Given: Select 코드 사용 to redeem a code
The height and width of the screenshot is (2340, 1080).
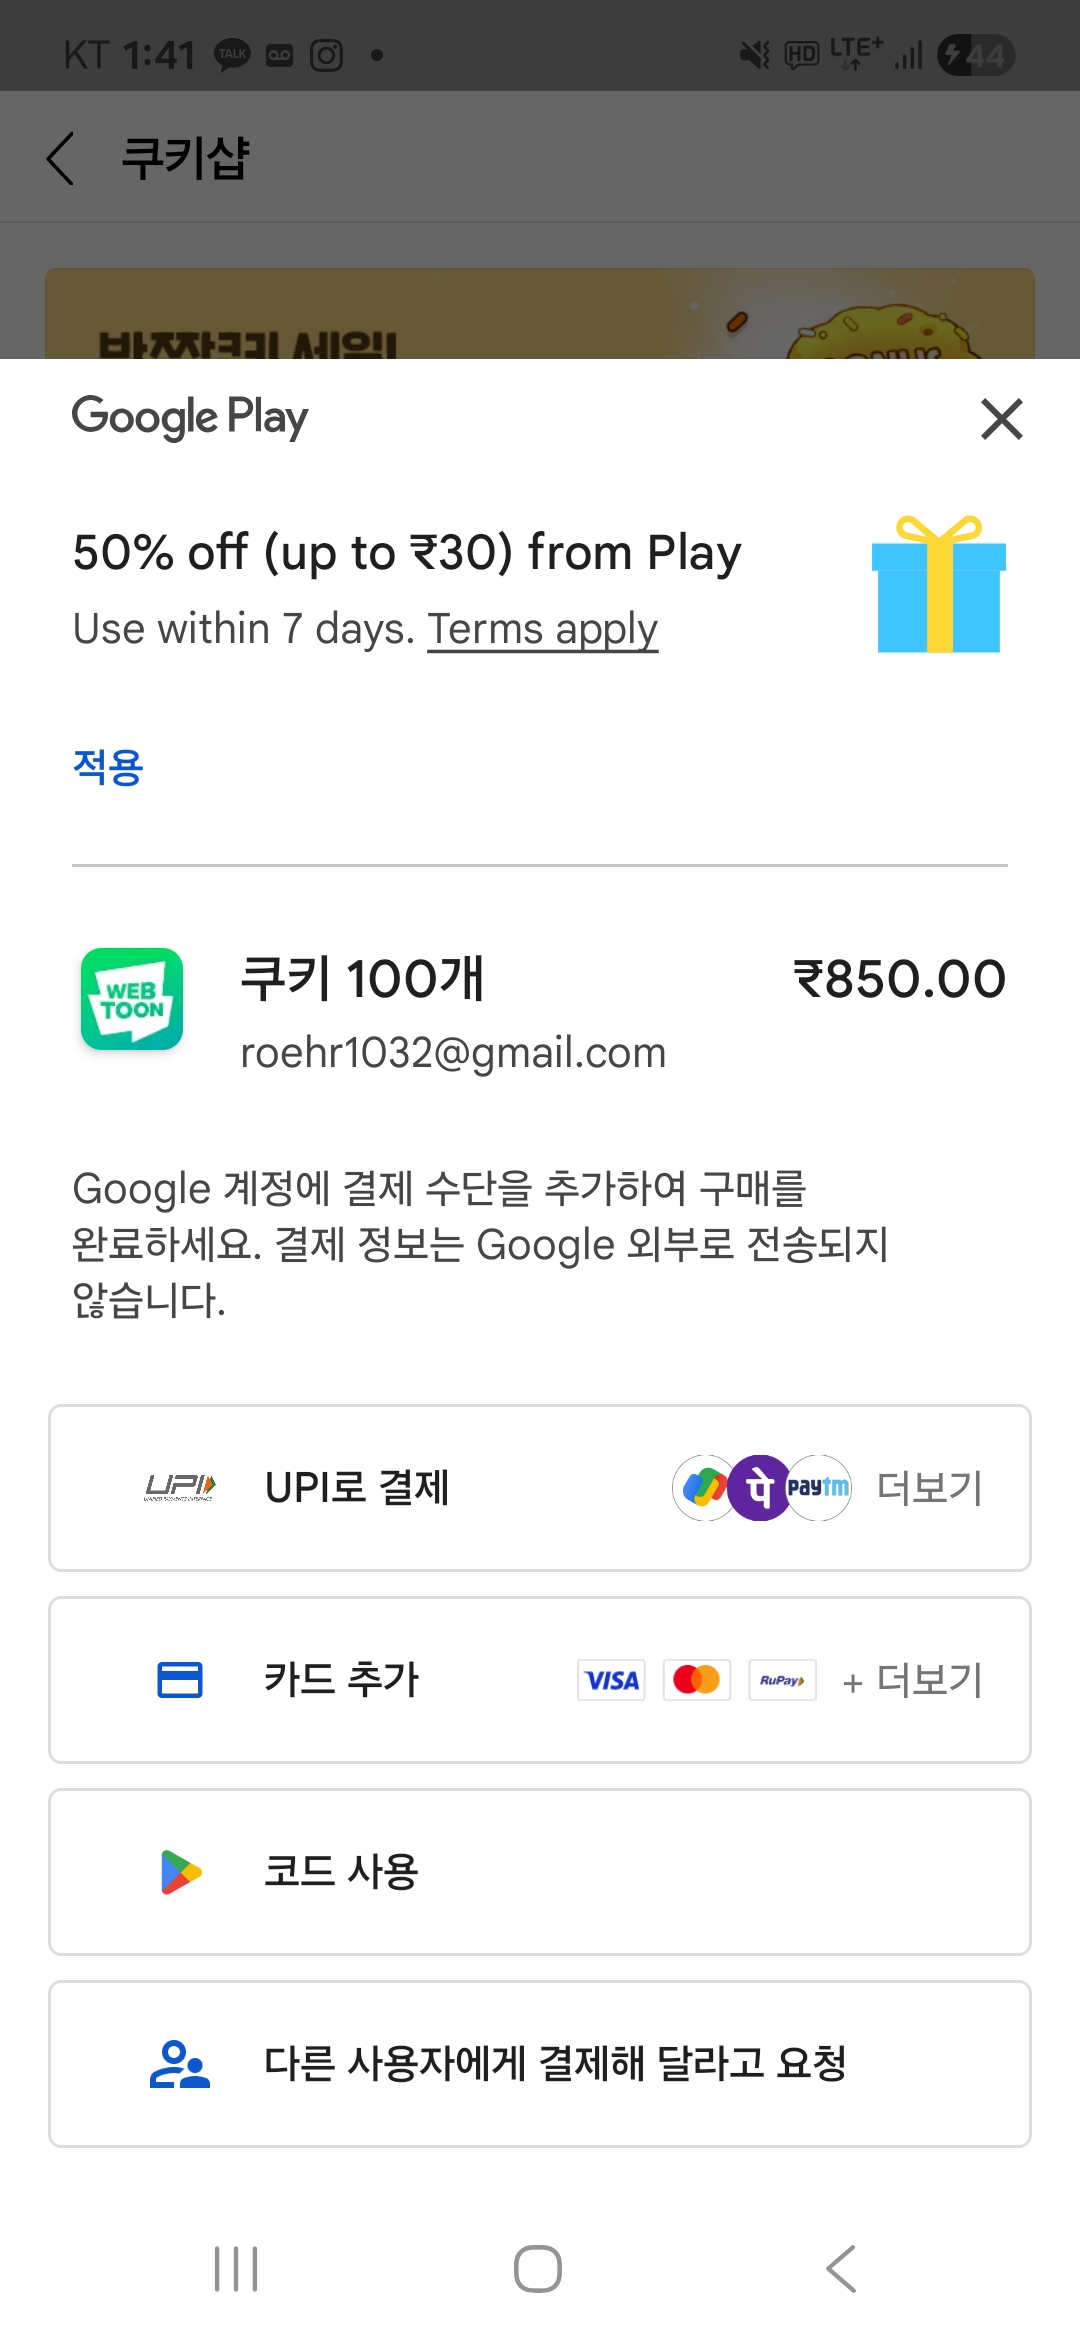Looking at the screenshot, I should 341,1872.
